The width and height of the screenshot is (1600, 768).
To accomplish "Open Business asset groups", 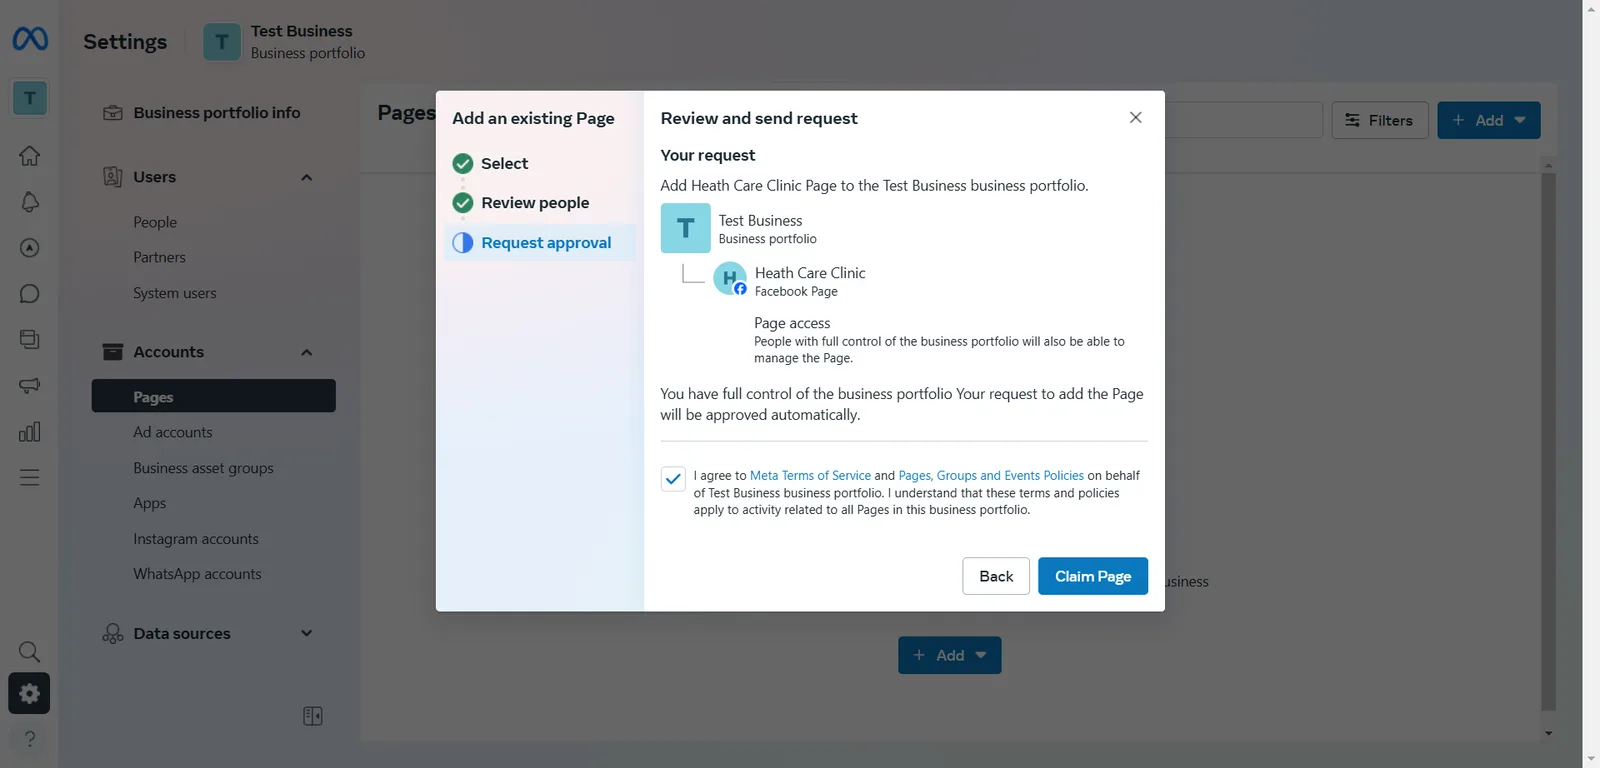I will tap(203, 468).
